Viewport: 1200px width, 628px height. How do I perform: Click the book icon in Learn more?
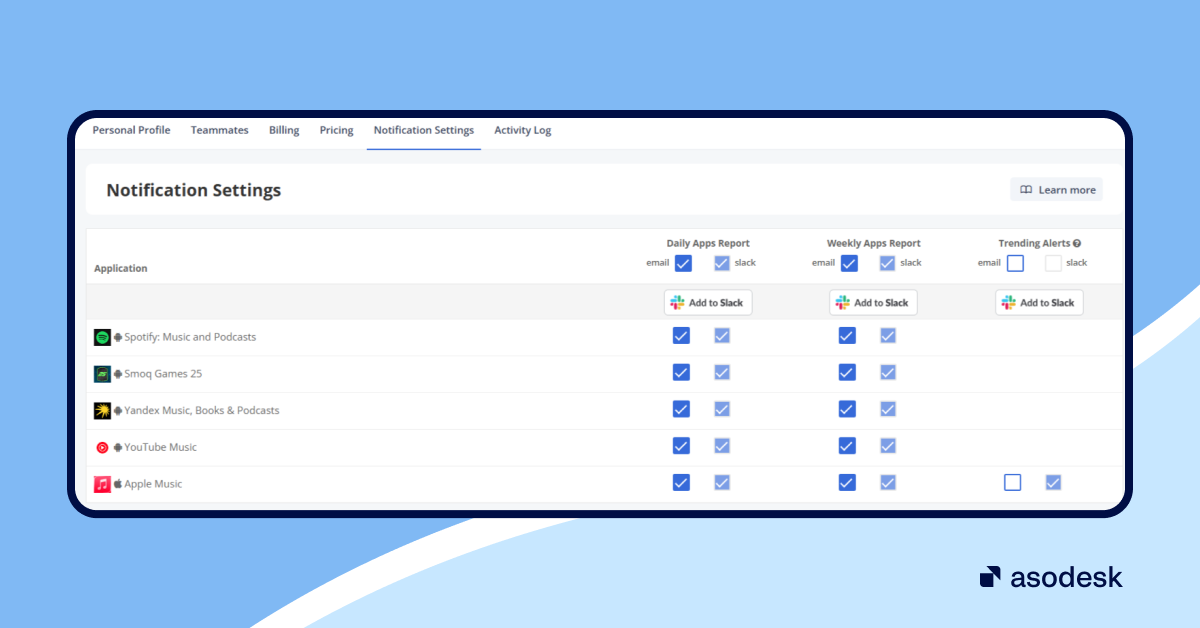(1026, 190)
